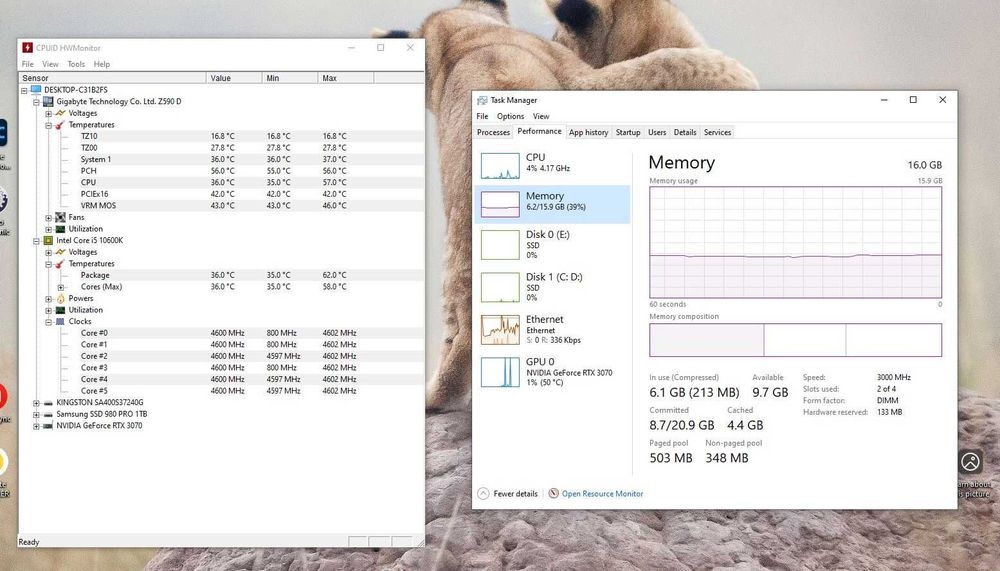Expand the NVIDIA GeForce RTX 3070 tree node
Image resolution: width=1000 pixels, height=571 pixels.
point(36,426)
